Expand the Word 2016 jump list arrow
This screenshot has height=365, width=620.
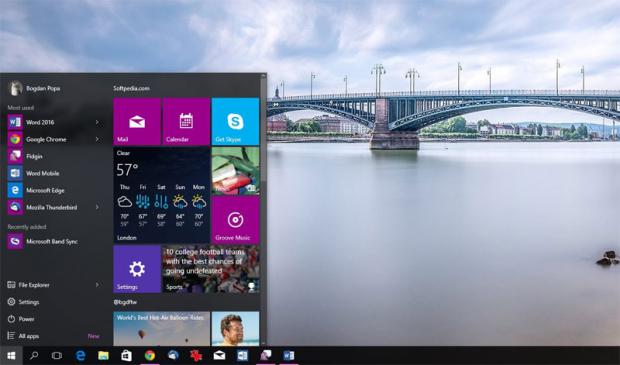point(97,122)
